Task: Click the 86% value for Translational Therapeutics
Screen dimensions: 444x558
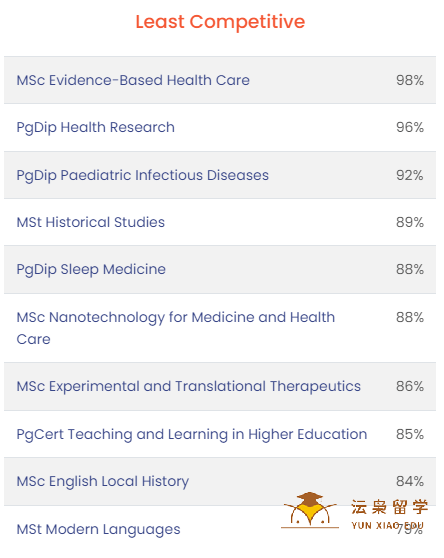Action: point(410,386)
